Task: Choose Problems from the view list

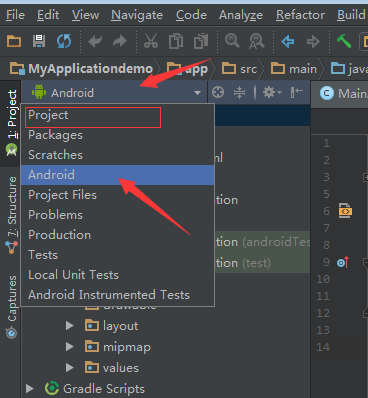Action: (x=117, y=215)
